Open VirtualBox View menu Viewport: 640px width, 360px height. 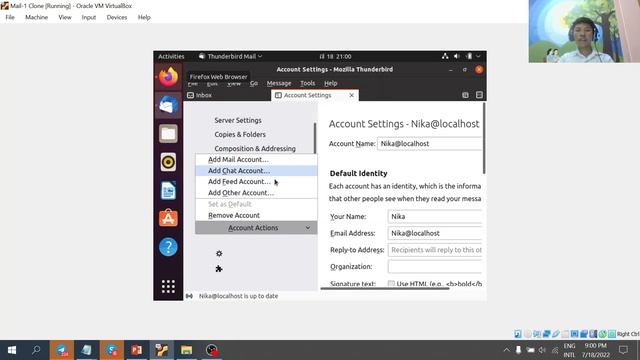pos(65,17)
